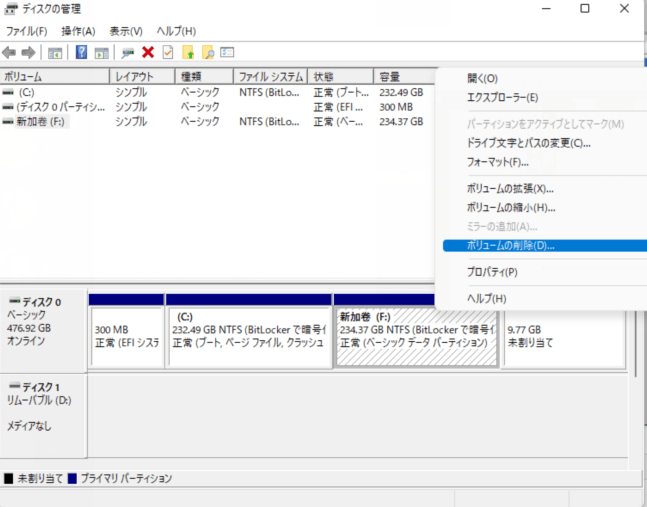Click the ディスク 0 ベーシック disk label
The image size is (647, 507).
pyautogui.click(x=43, y=330)
